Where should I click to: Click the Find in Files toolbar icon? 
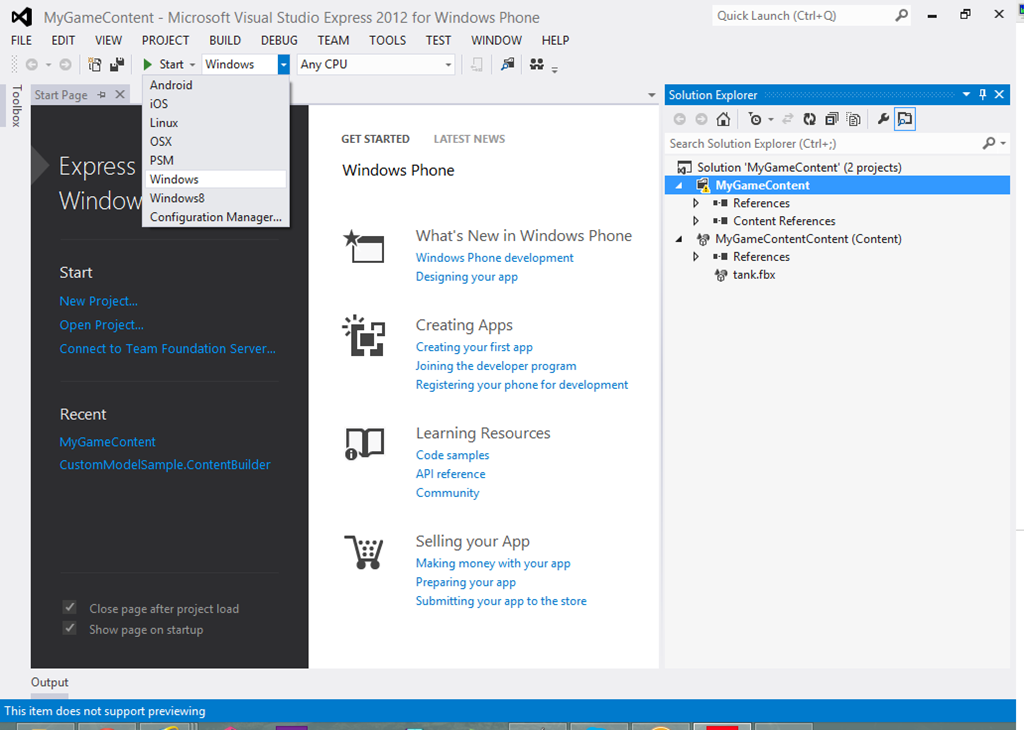tap(507, 64)
